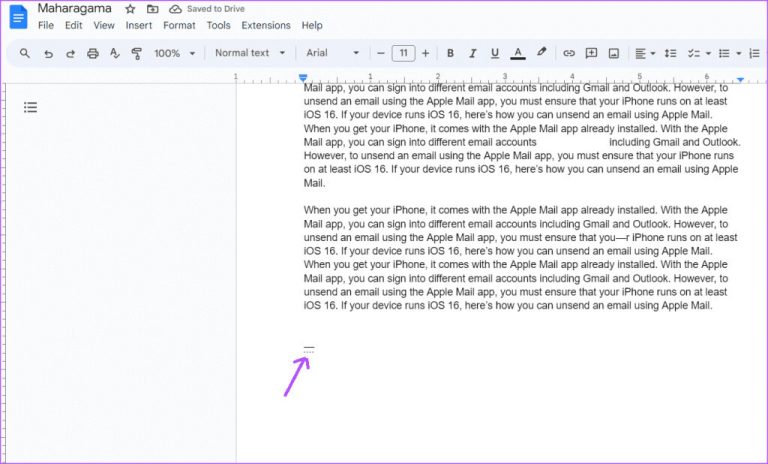Image resolution: width=768 pixels, height=464 pixels.
Task: Show the document outline panel
Action: point(30,107)
